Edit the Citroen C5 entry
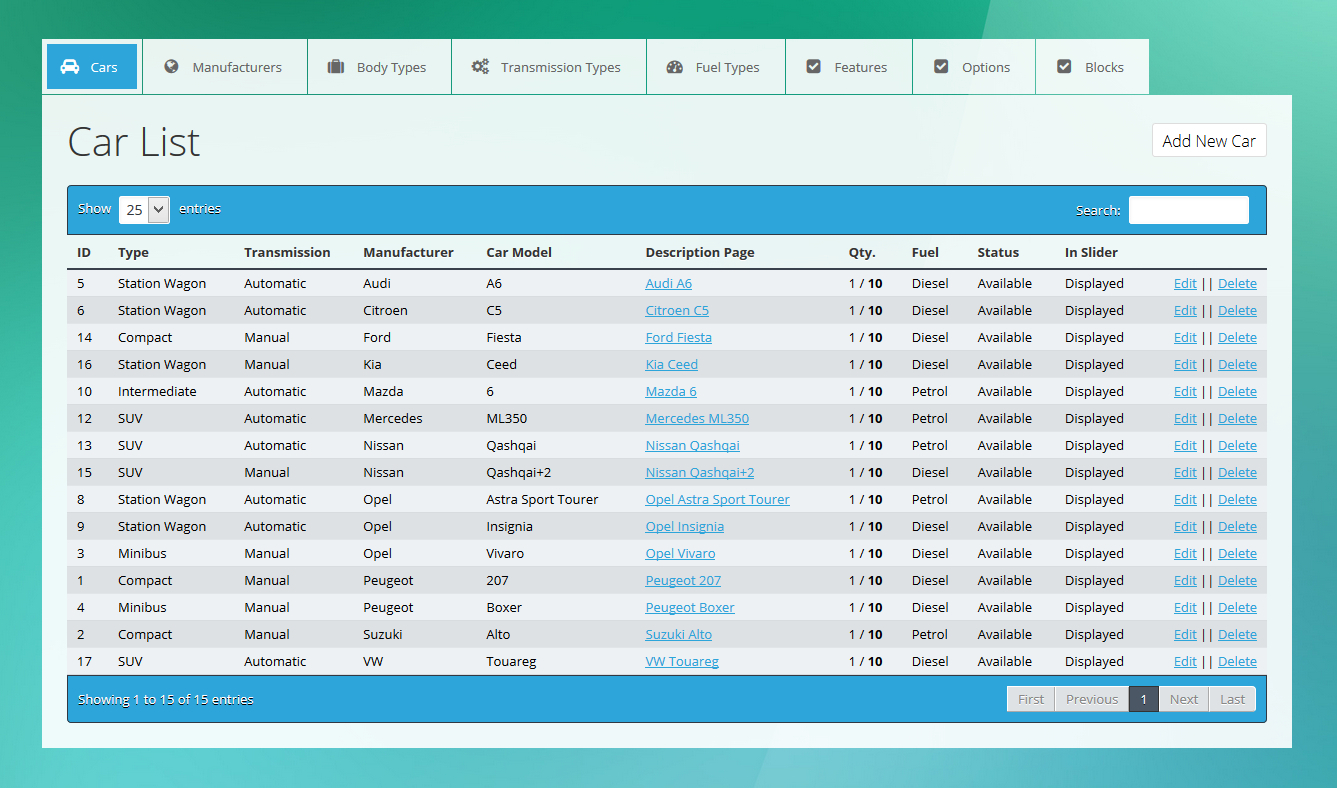The width and height of the screenshot is (1337, 788). 1185,310
